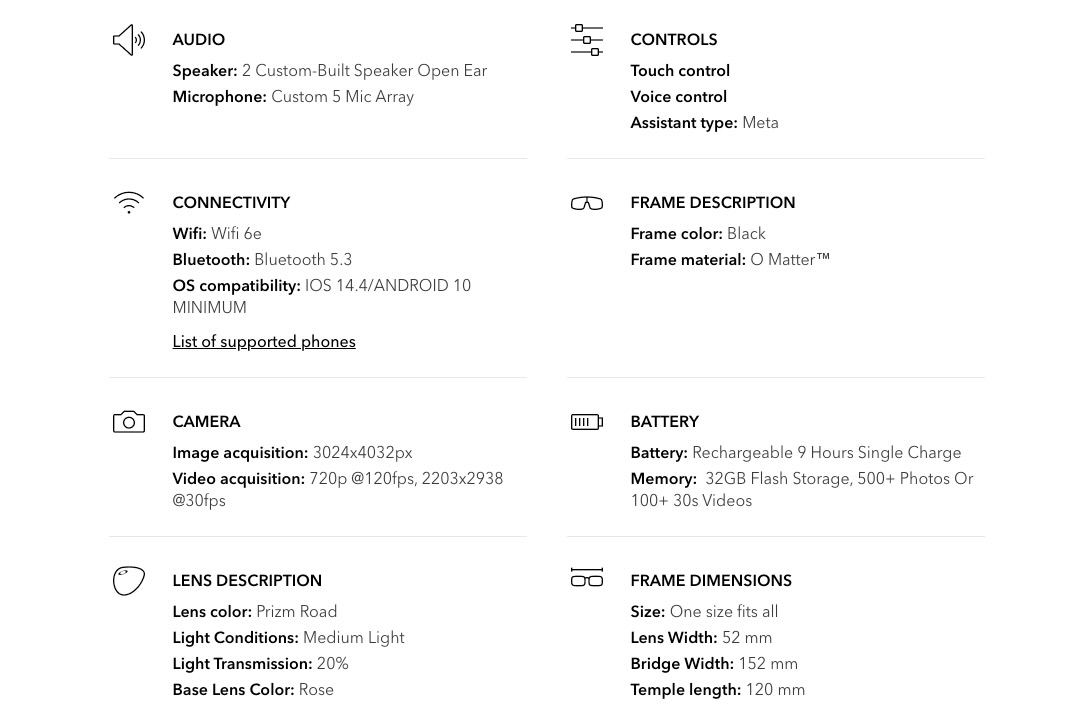Click the Lens Description lens icon
Screen dimensions: 1070x713
coord(129,581)
